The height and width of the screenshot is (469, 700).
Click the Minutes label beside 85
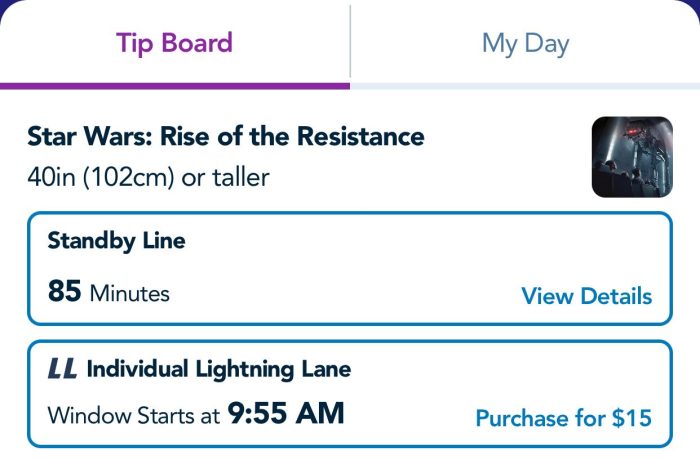point(129,294)
